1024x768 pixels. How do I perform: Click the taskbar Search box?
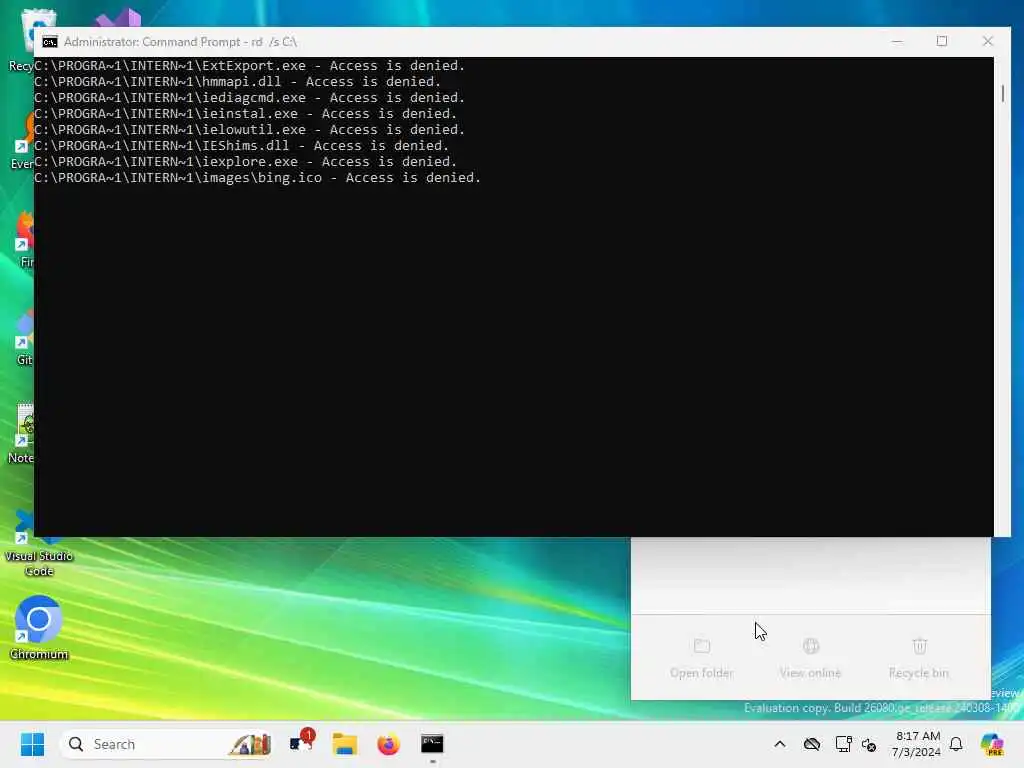[167, 744]
